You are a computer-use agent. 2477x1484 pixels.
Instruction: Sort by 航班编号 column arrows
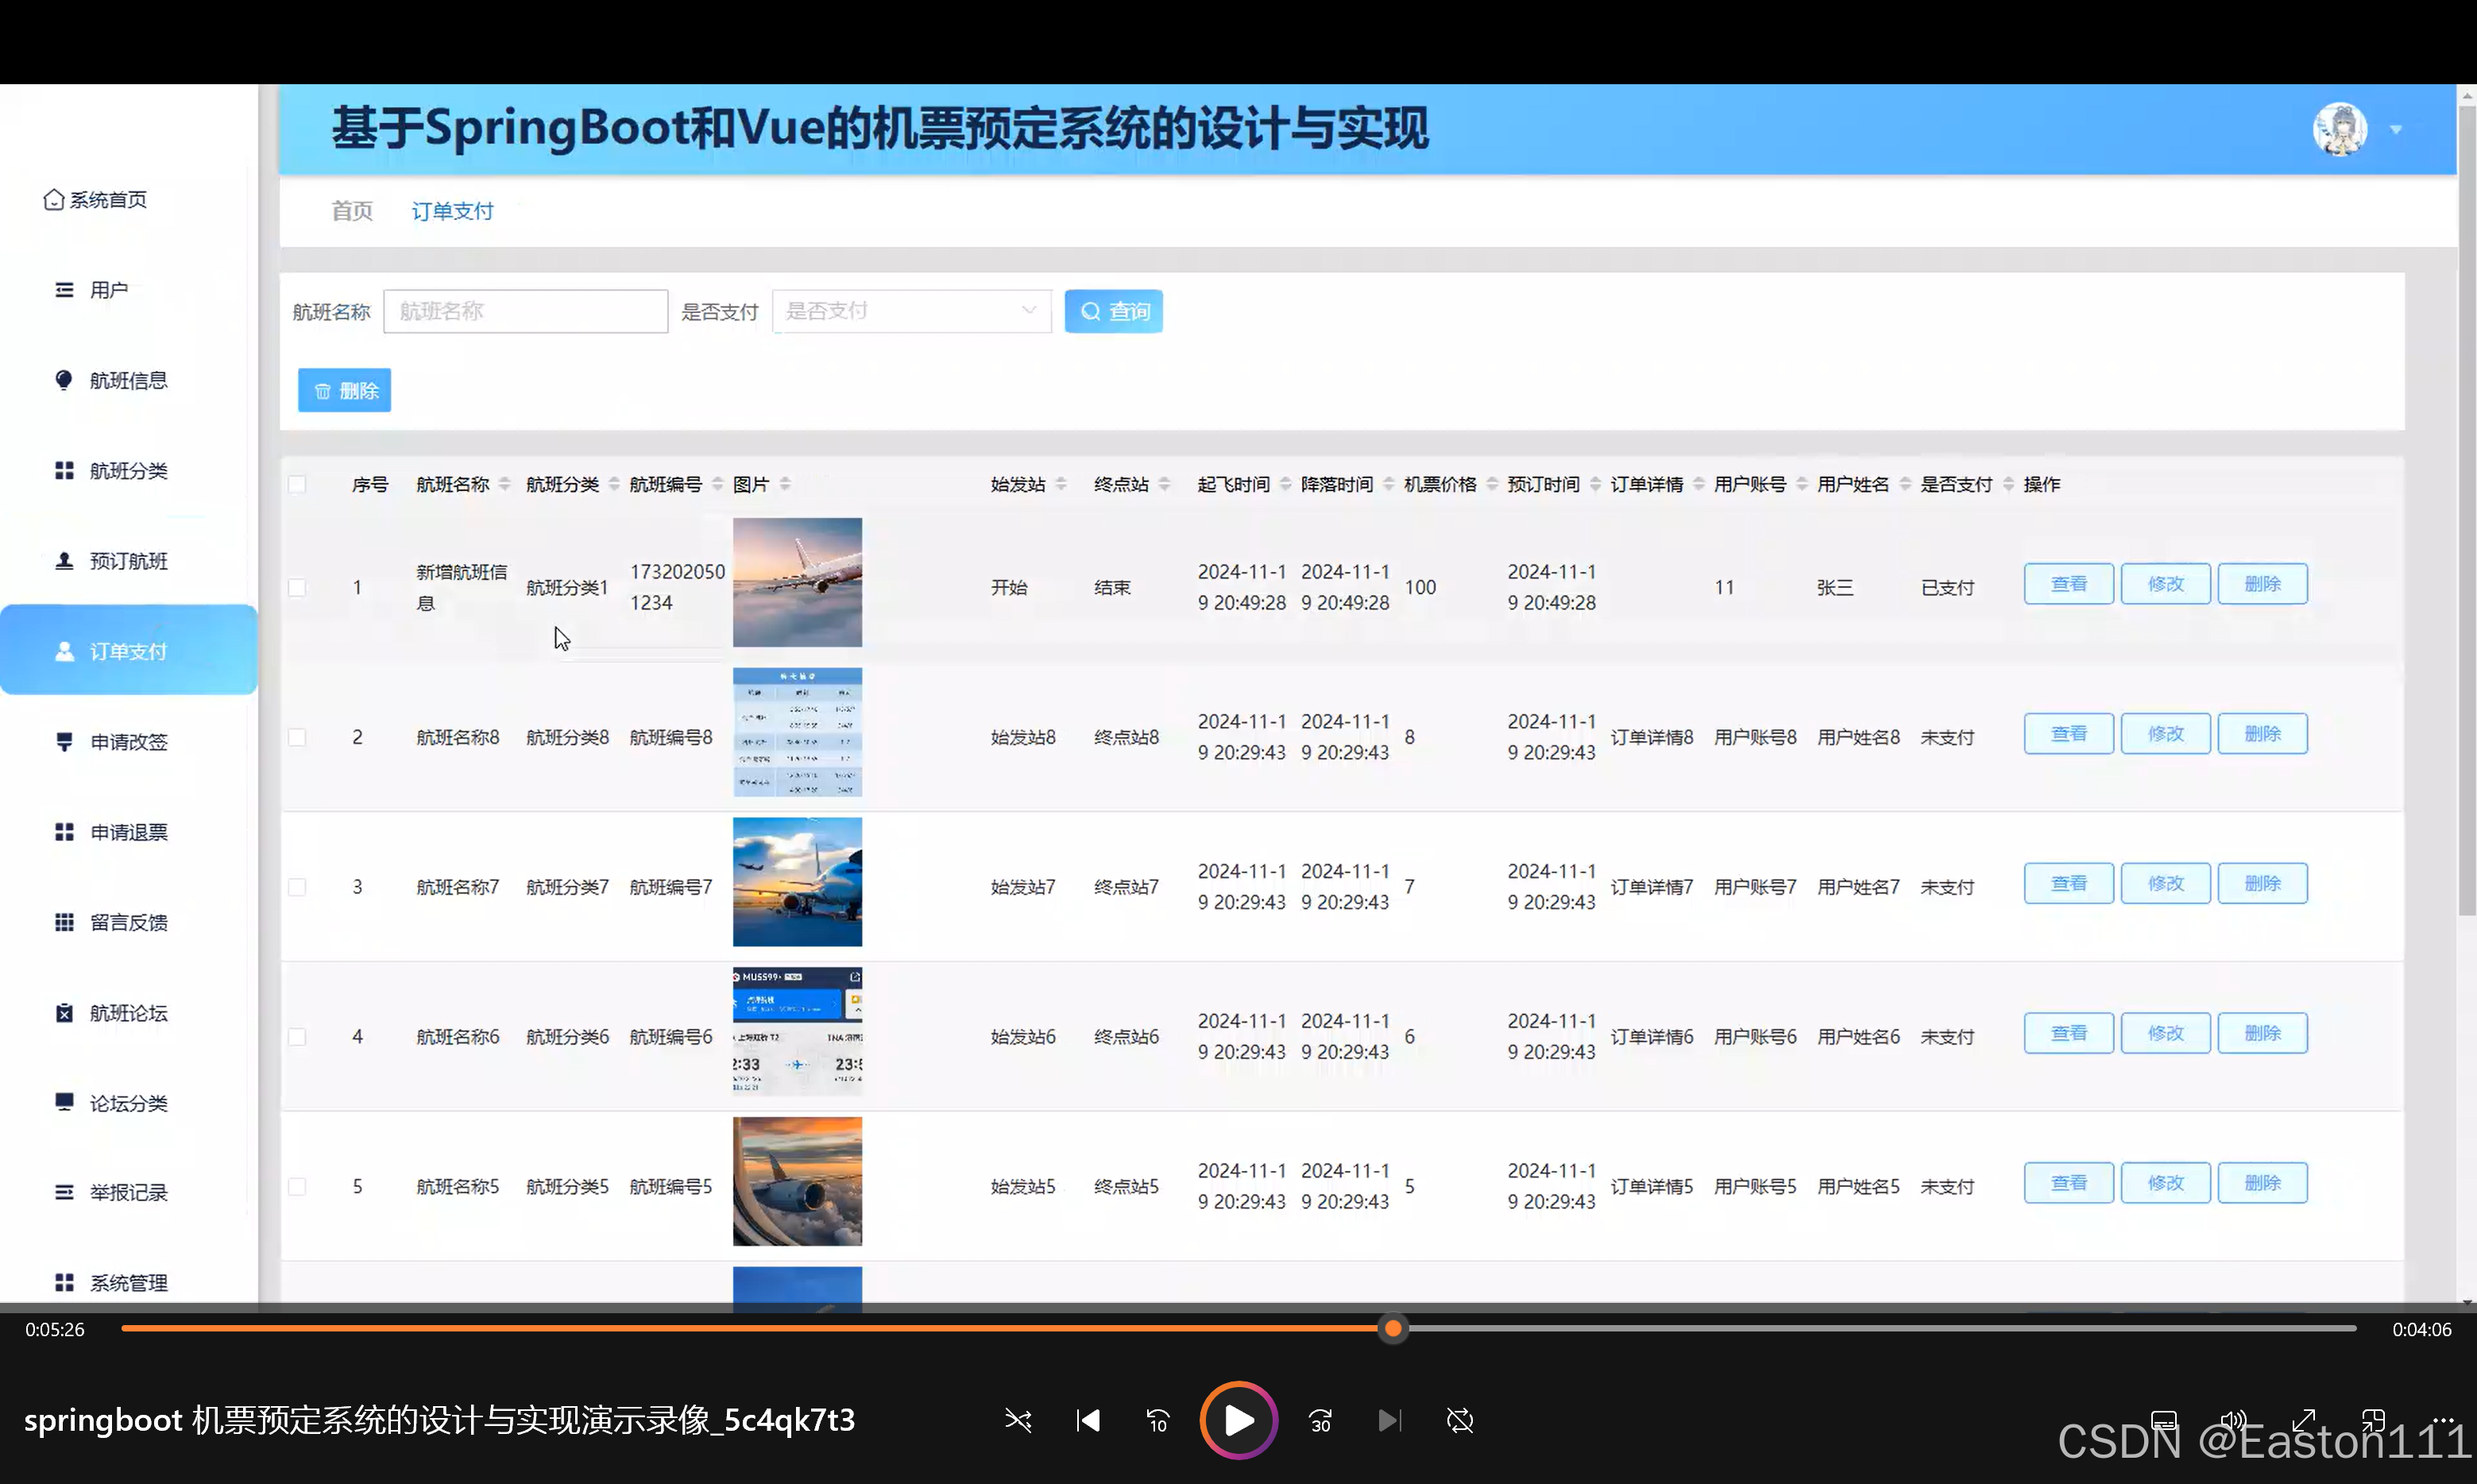pos(717,484)
